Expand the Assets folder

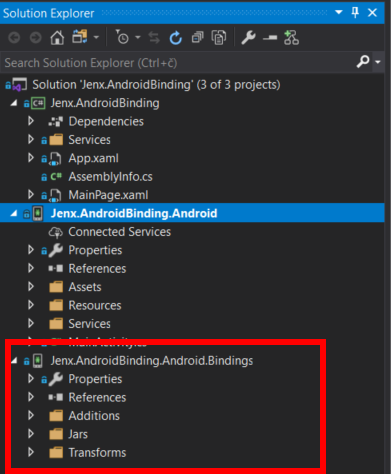tap(31, 286)
